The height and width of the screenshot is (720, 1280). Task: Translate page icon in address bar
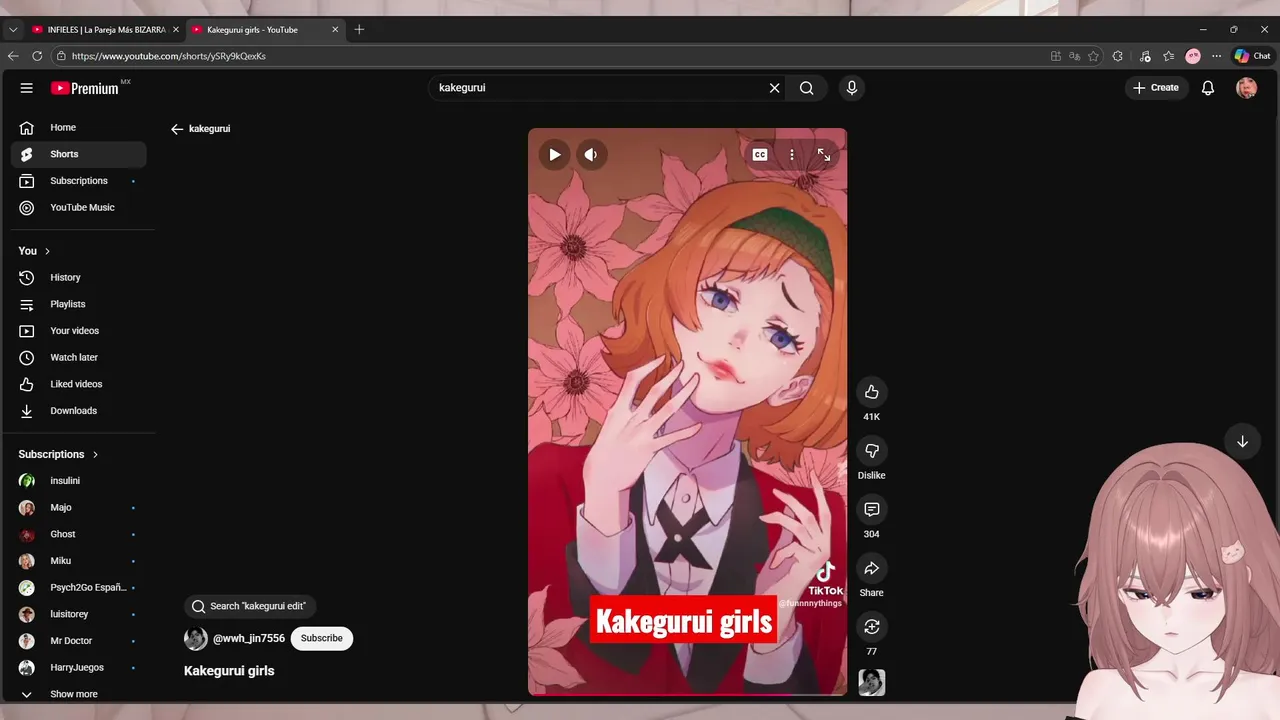(1074, 56)
